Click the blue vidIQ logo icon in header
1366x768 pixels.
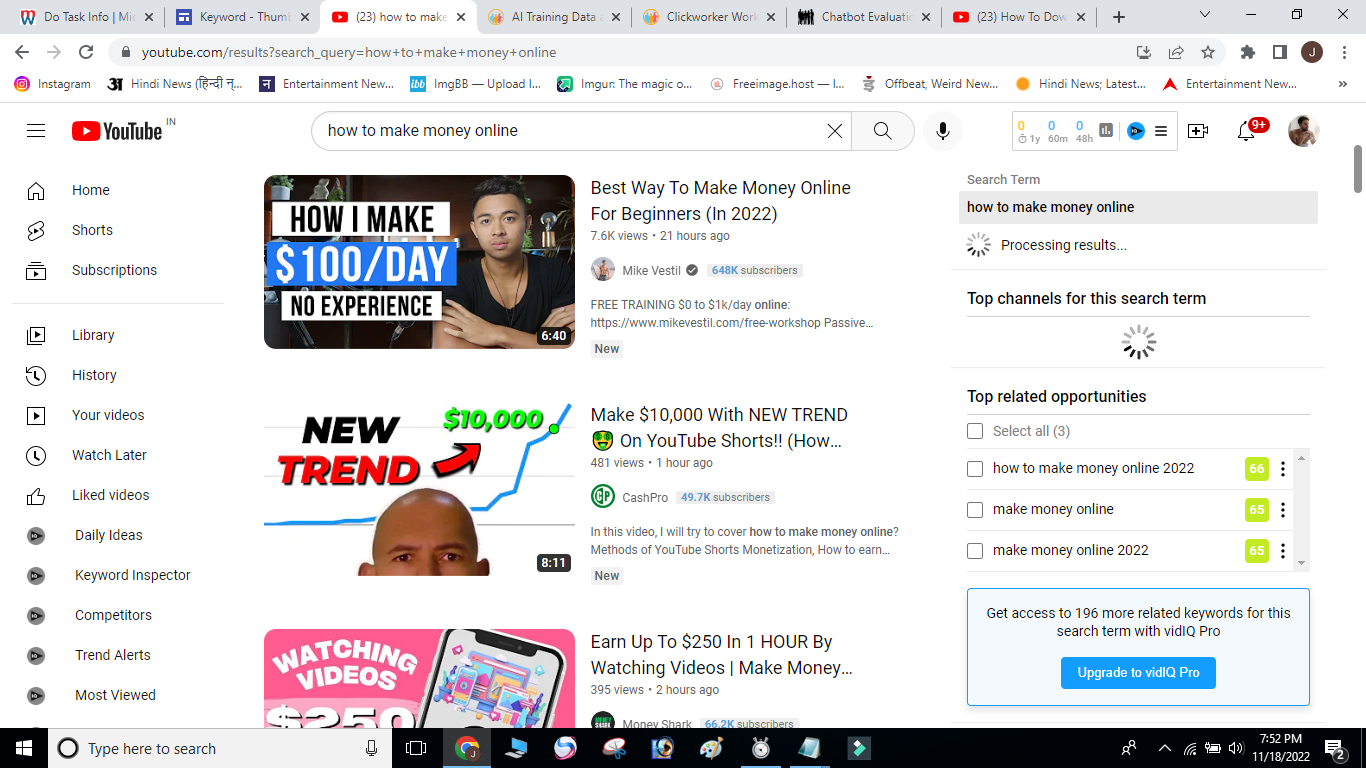(1135, 130)
